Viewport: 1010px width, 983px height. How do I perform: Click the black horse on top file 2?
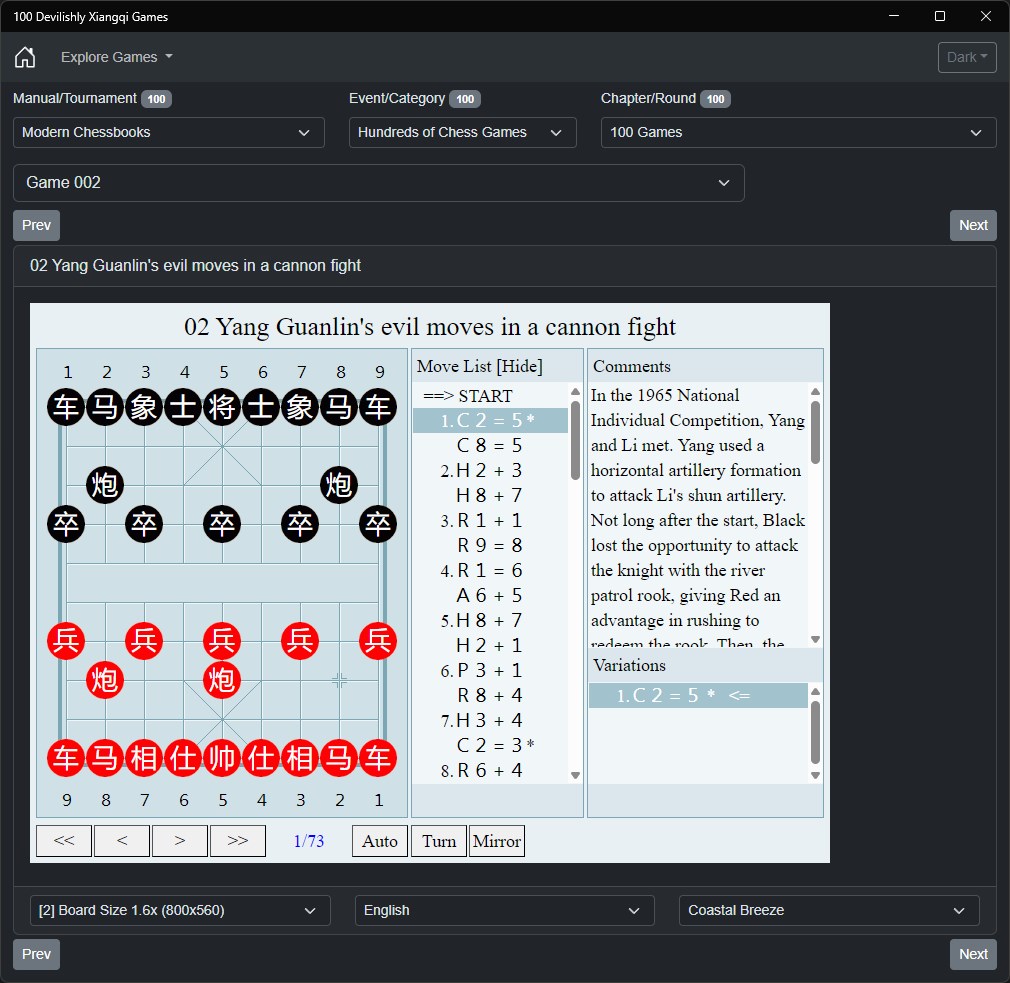click(105, 407)
